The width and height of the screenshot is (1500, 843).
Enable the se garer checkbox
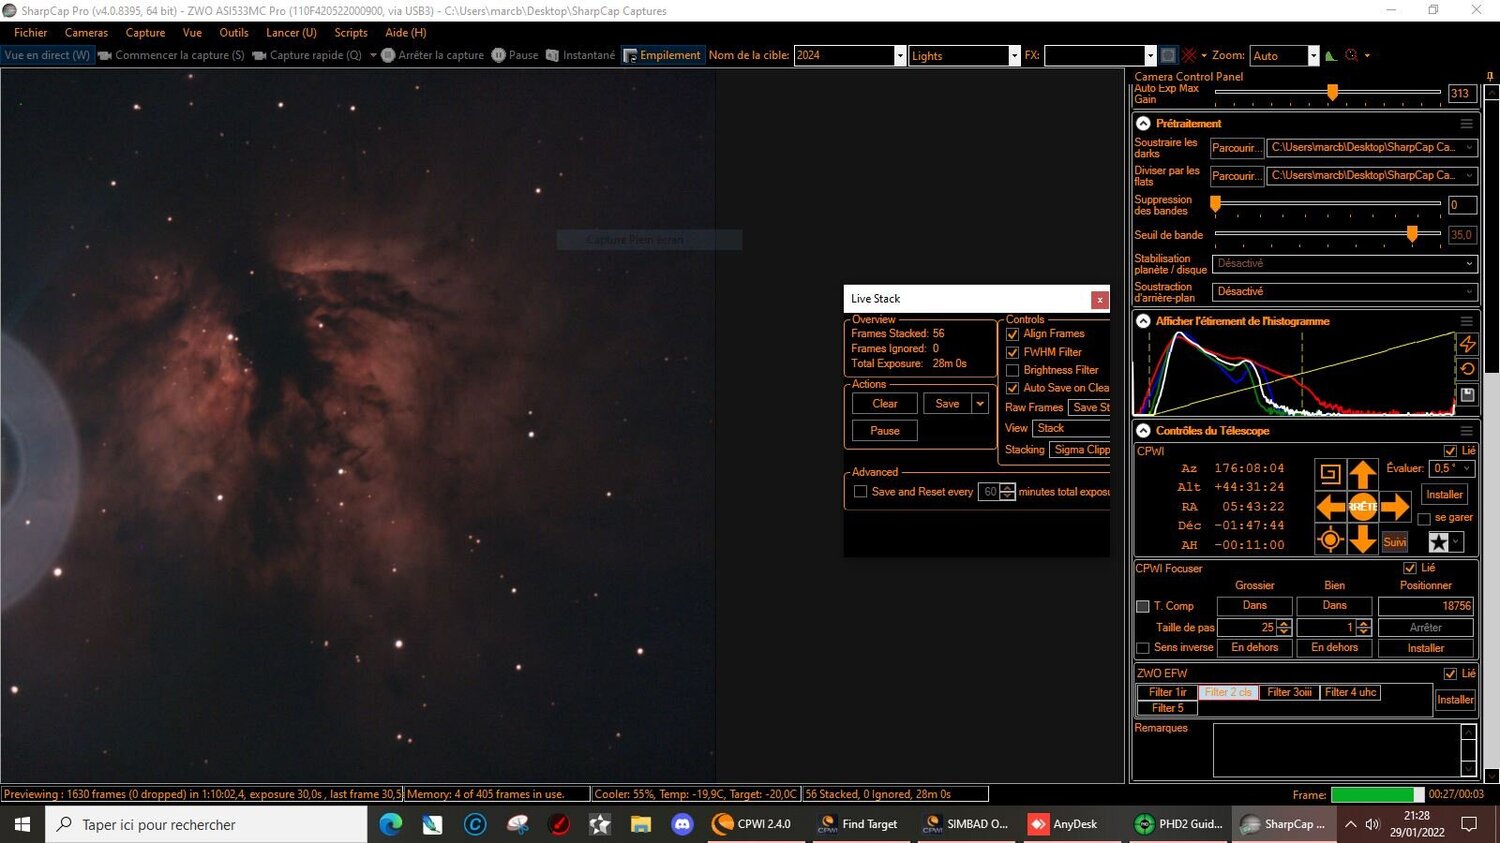tap(1424, 518)
